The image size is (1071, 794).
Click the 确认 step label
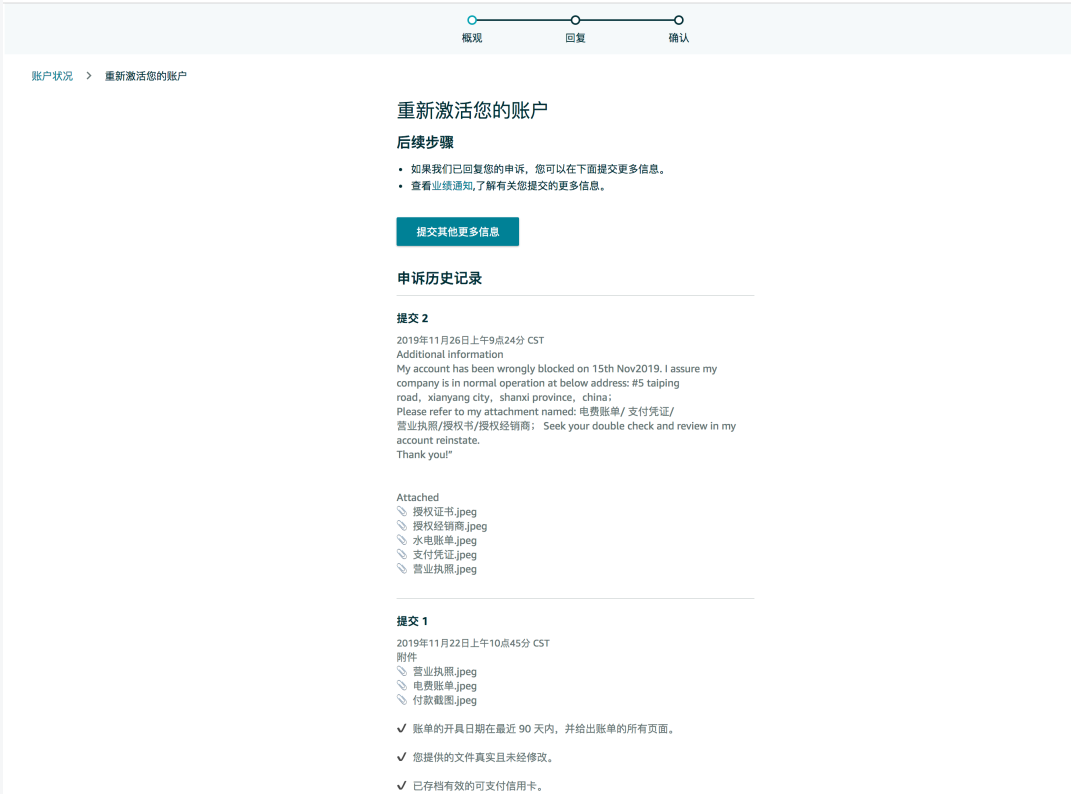point(678,38)
